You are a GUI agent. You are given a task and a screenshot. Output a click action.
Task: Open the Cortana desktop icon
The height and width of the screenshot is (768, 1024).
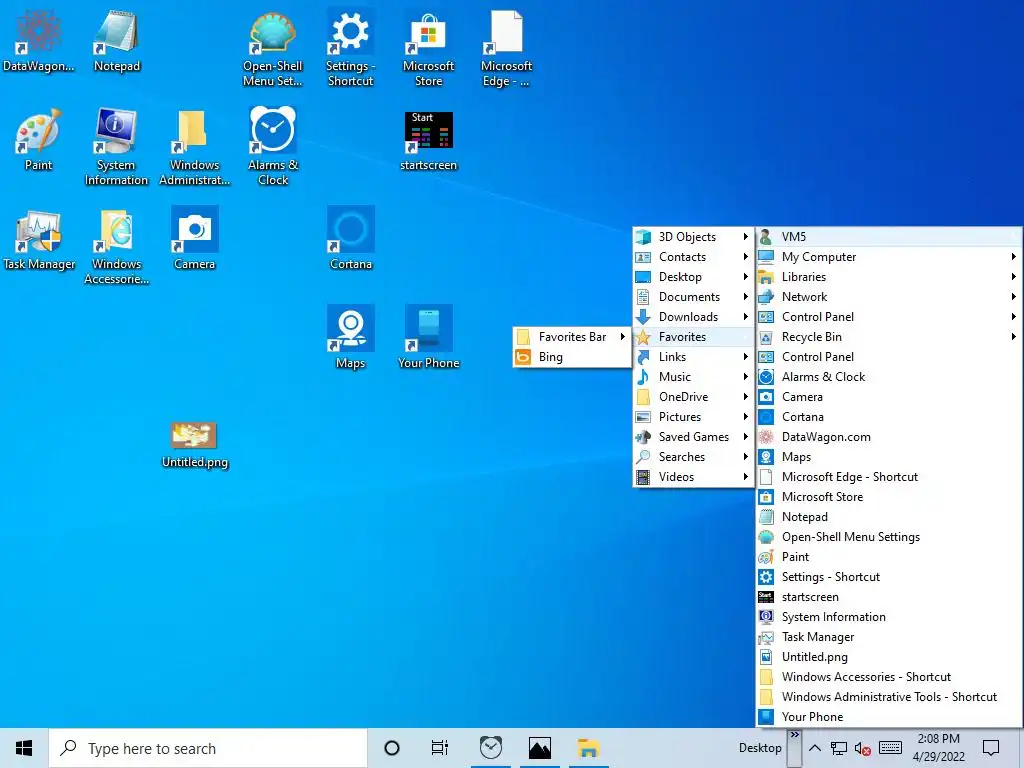[x=351, y=239]
